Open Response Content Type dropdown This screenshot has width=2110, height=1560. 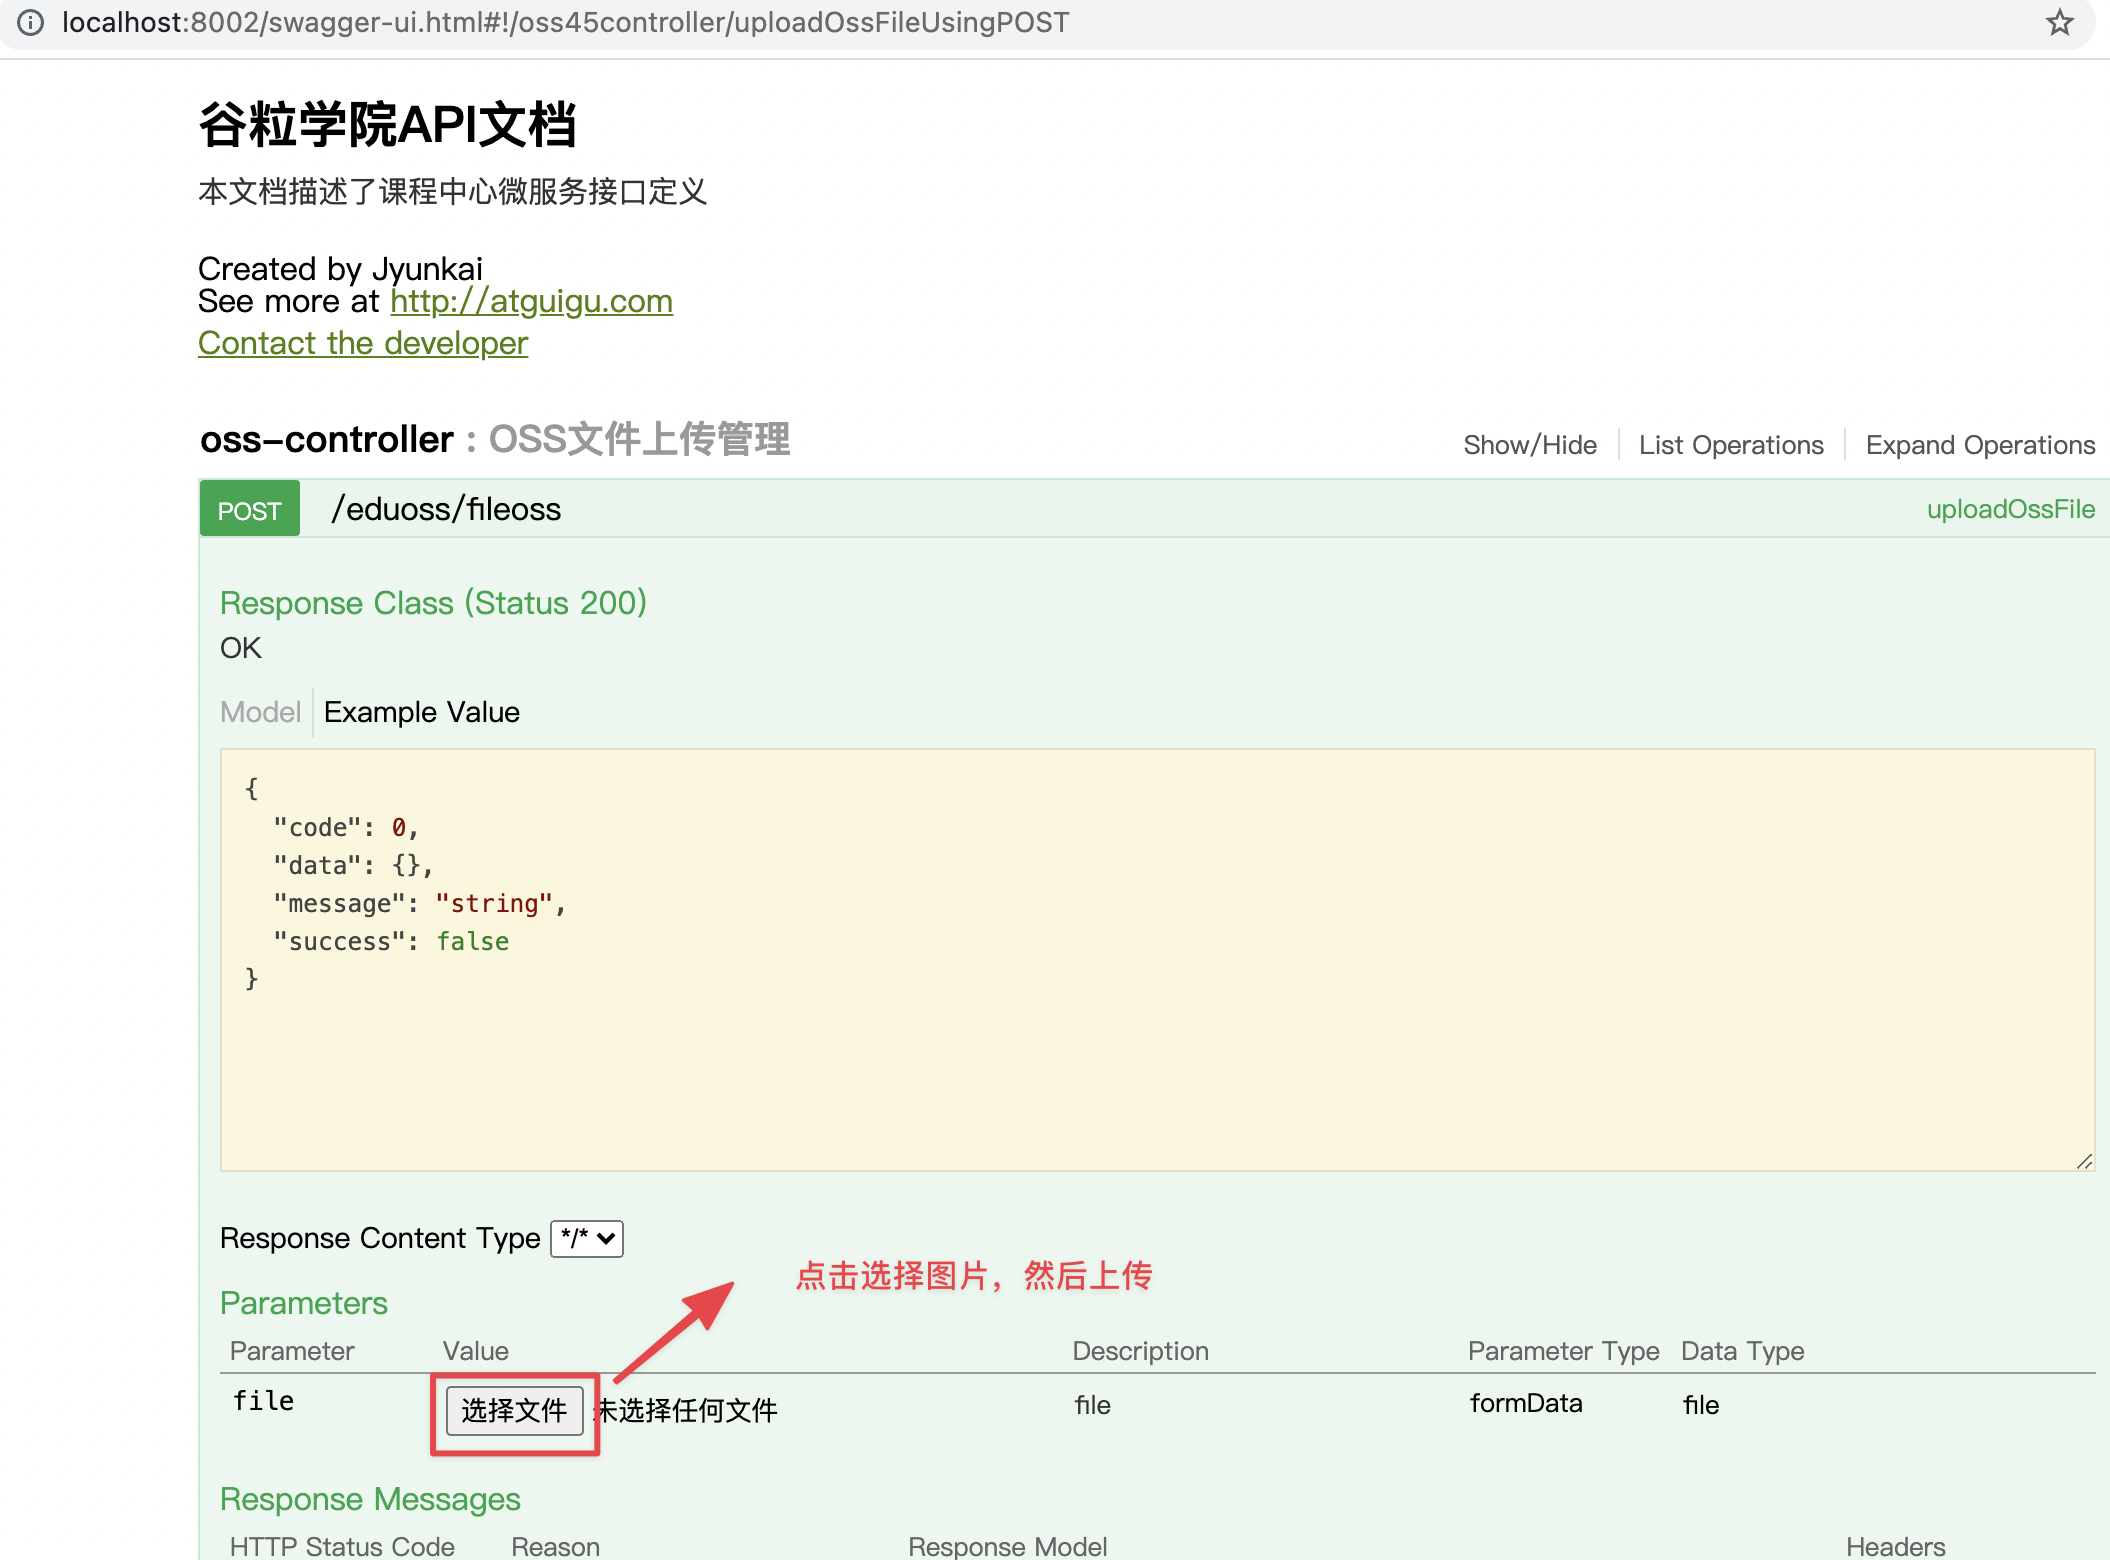pyautogui.click(x=587, y=1238)
